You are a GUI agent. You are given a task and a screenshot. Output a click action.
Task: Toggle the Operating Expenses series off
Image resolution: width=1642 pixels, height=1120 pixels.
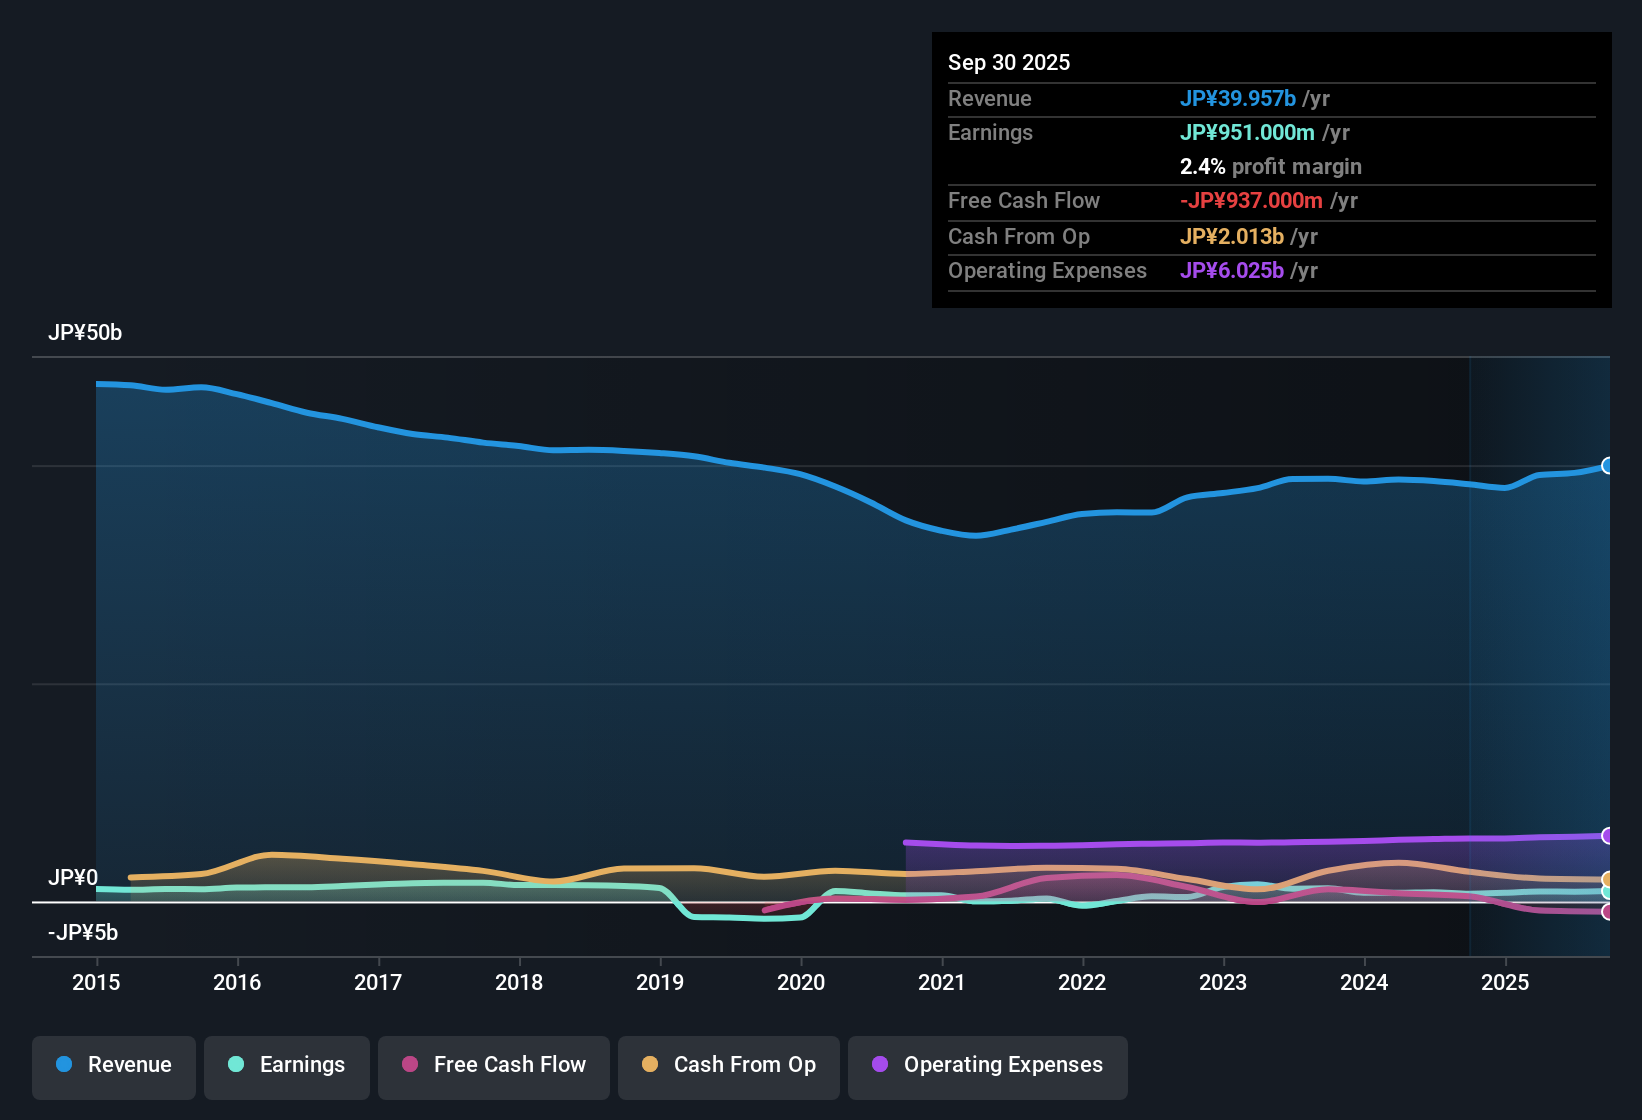tap(987, 1065)
